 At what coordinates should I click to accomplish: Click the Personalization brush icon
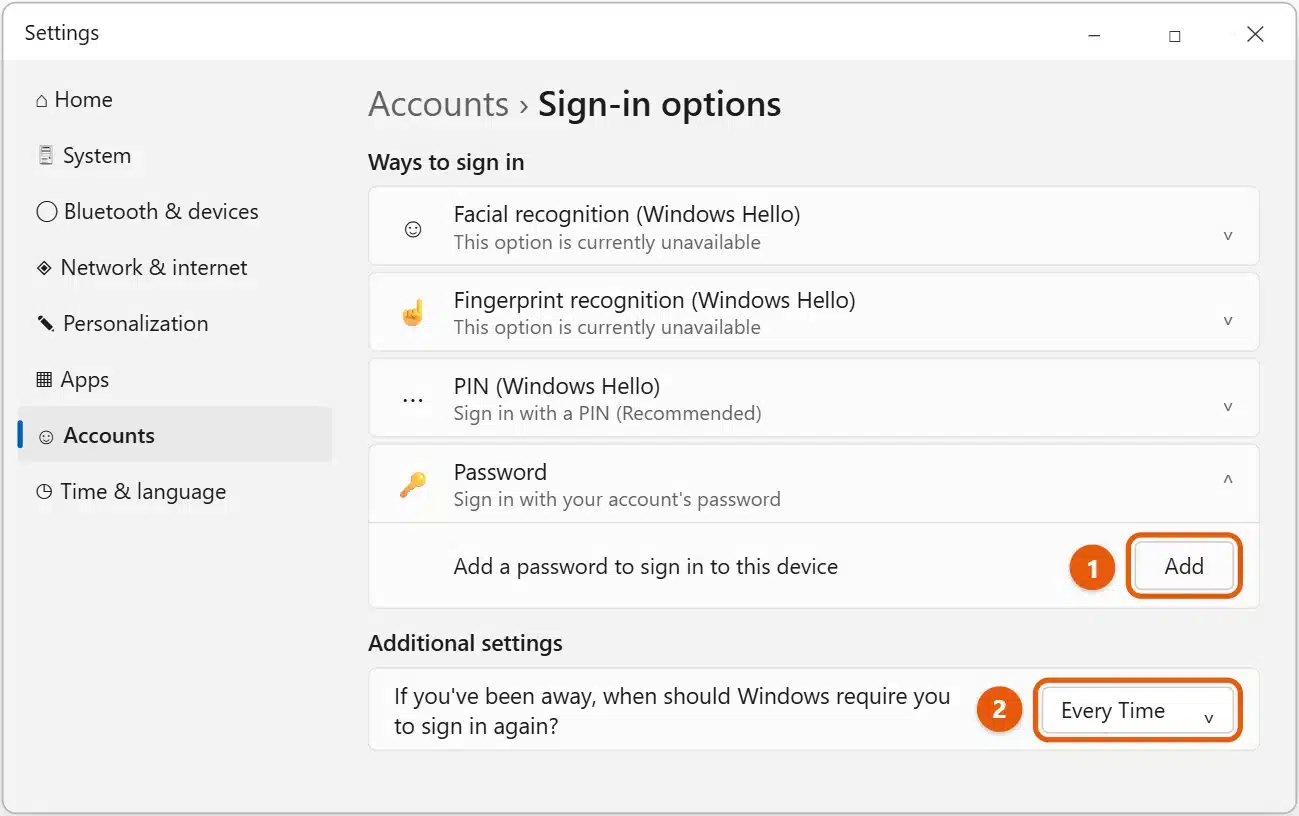(x=46, y=324)
